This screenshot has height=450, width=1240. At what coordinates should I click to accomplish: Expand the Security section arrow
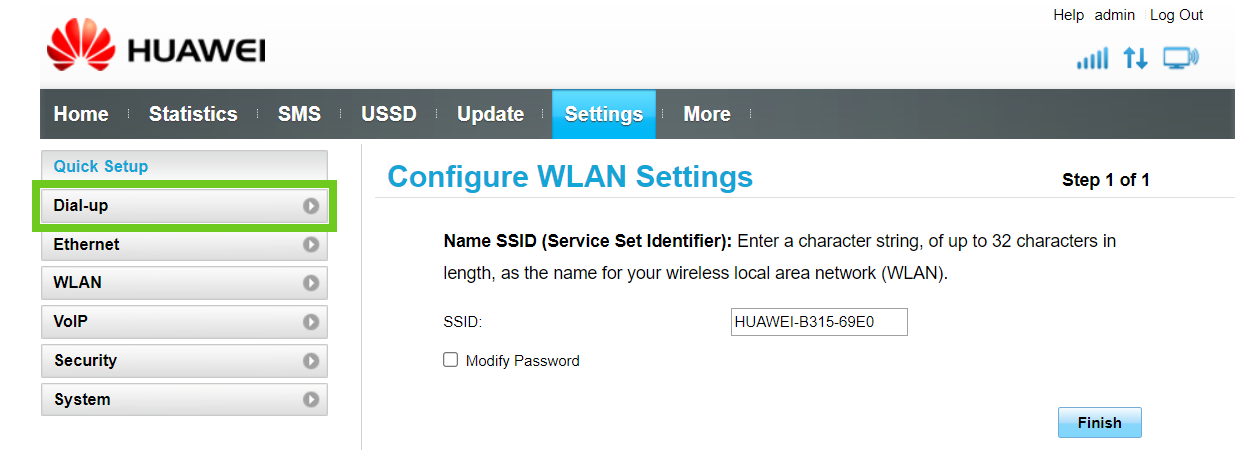point(311,361)
